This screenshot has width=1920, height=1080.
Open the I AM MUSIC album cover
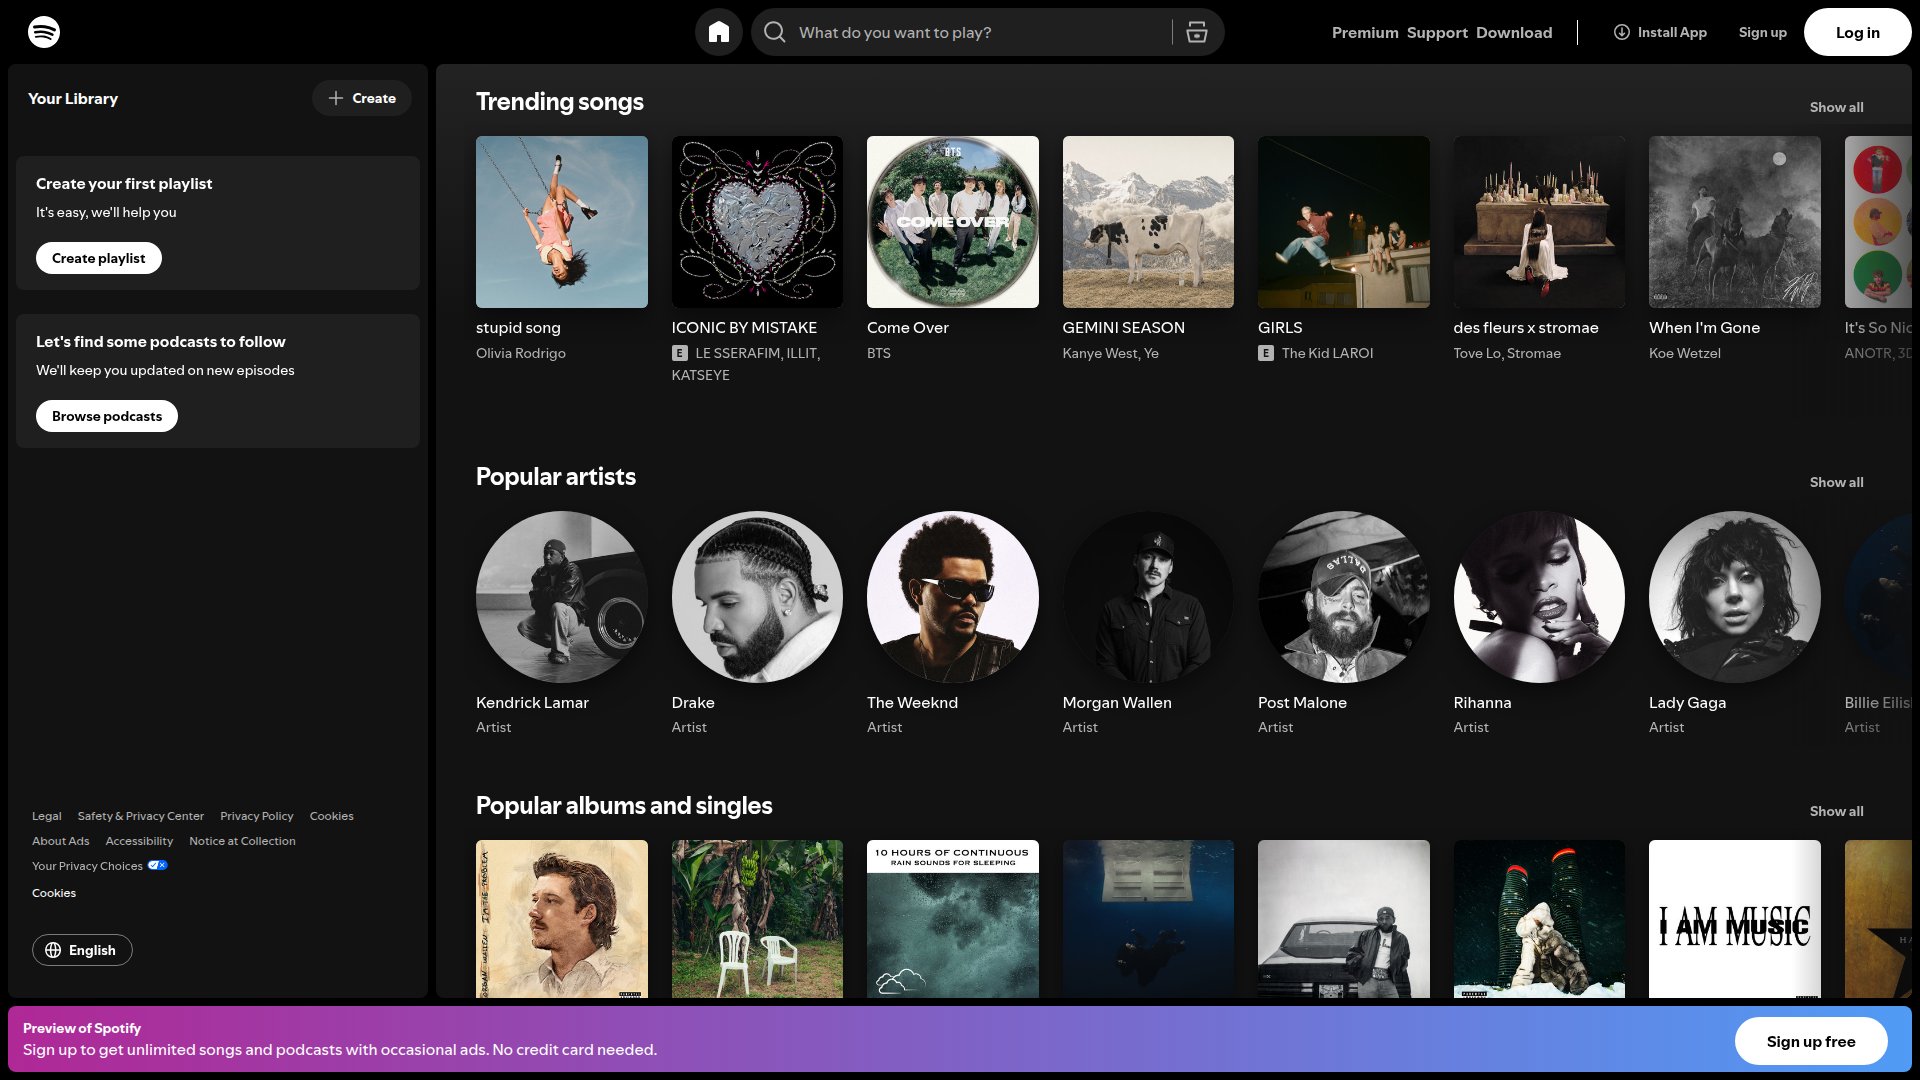point(1735,919)
